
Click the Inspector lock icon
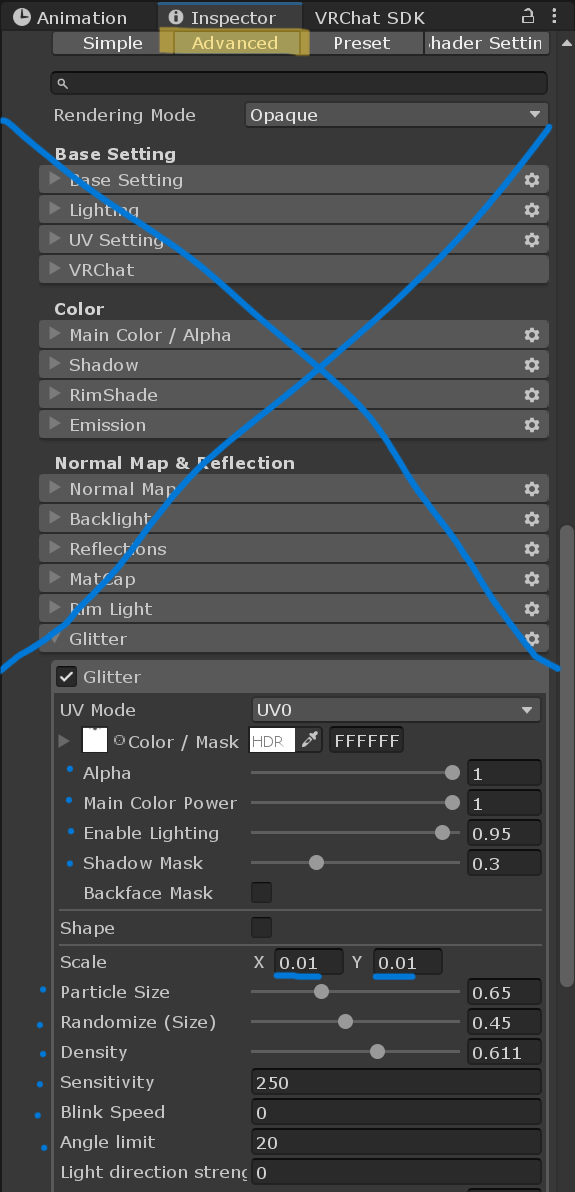click(x=528, y=16)
